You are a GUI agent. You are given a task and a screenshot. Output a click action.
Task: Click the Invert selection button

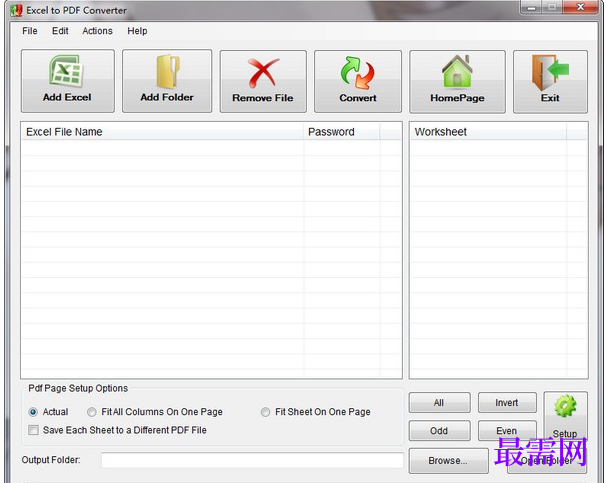pyautogui.click(x=507, y=403)
